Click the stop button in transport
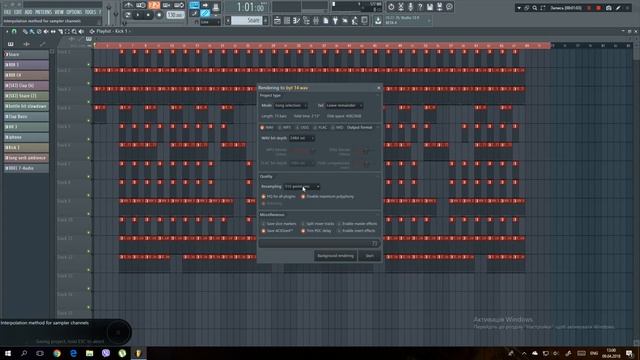The width and height of the screenshot is (640, 360). pyautogui.click(x=148, y=15)
